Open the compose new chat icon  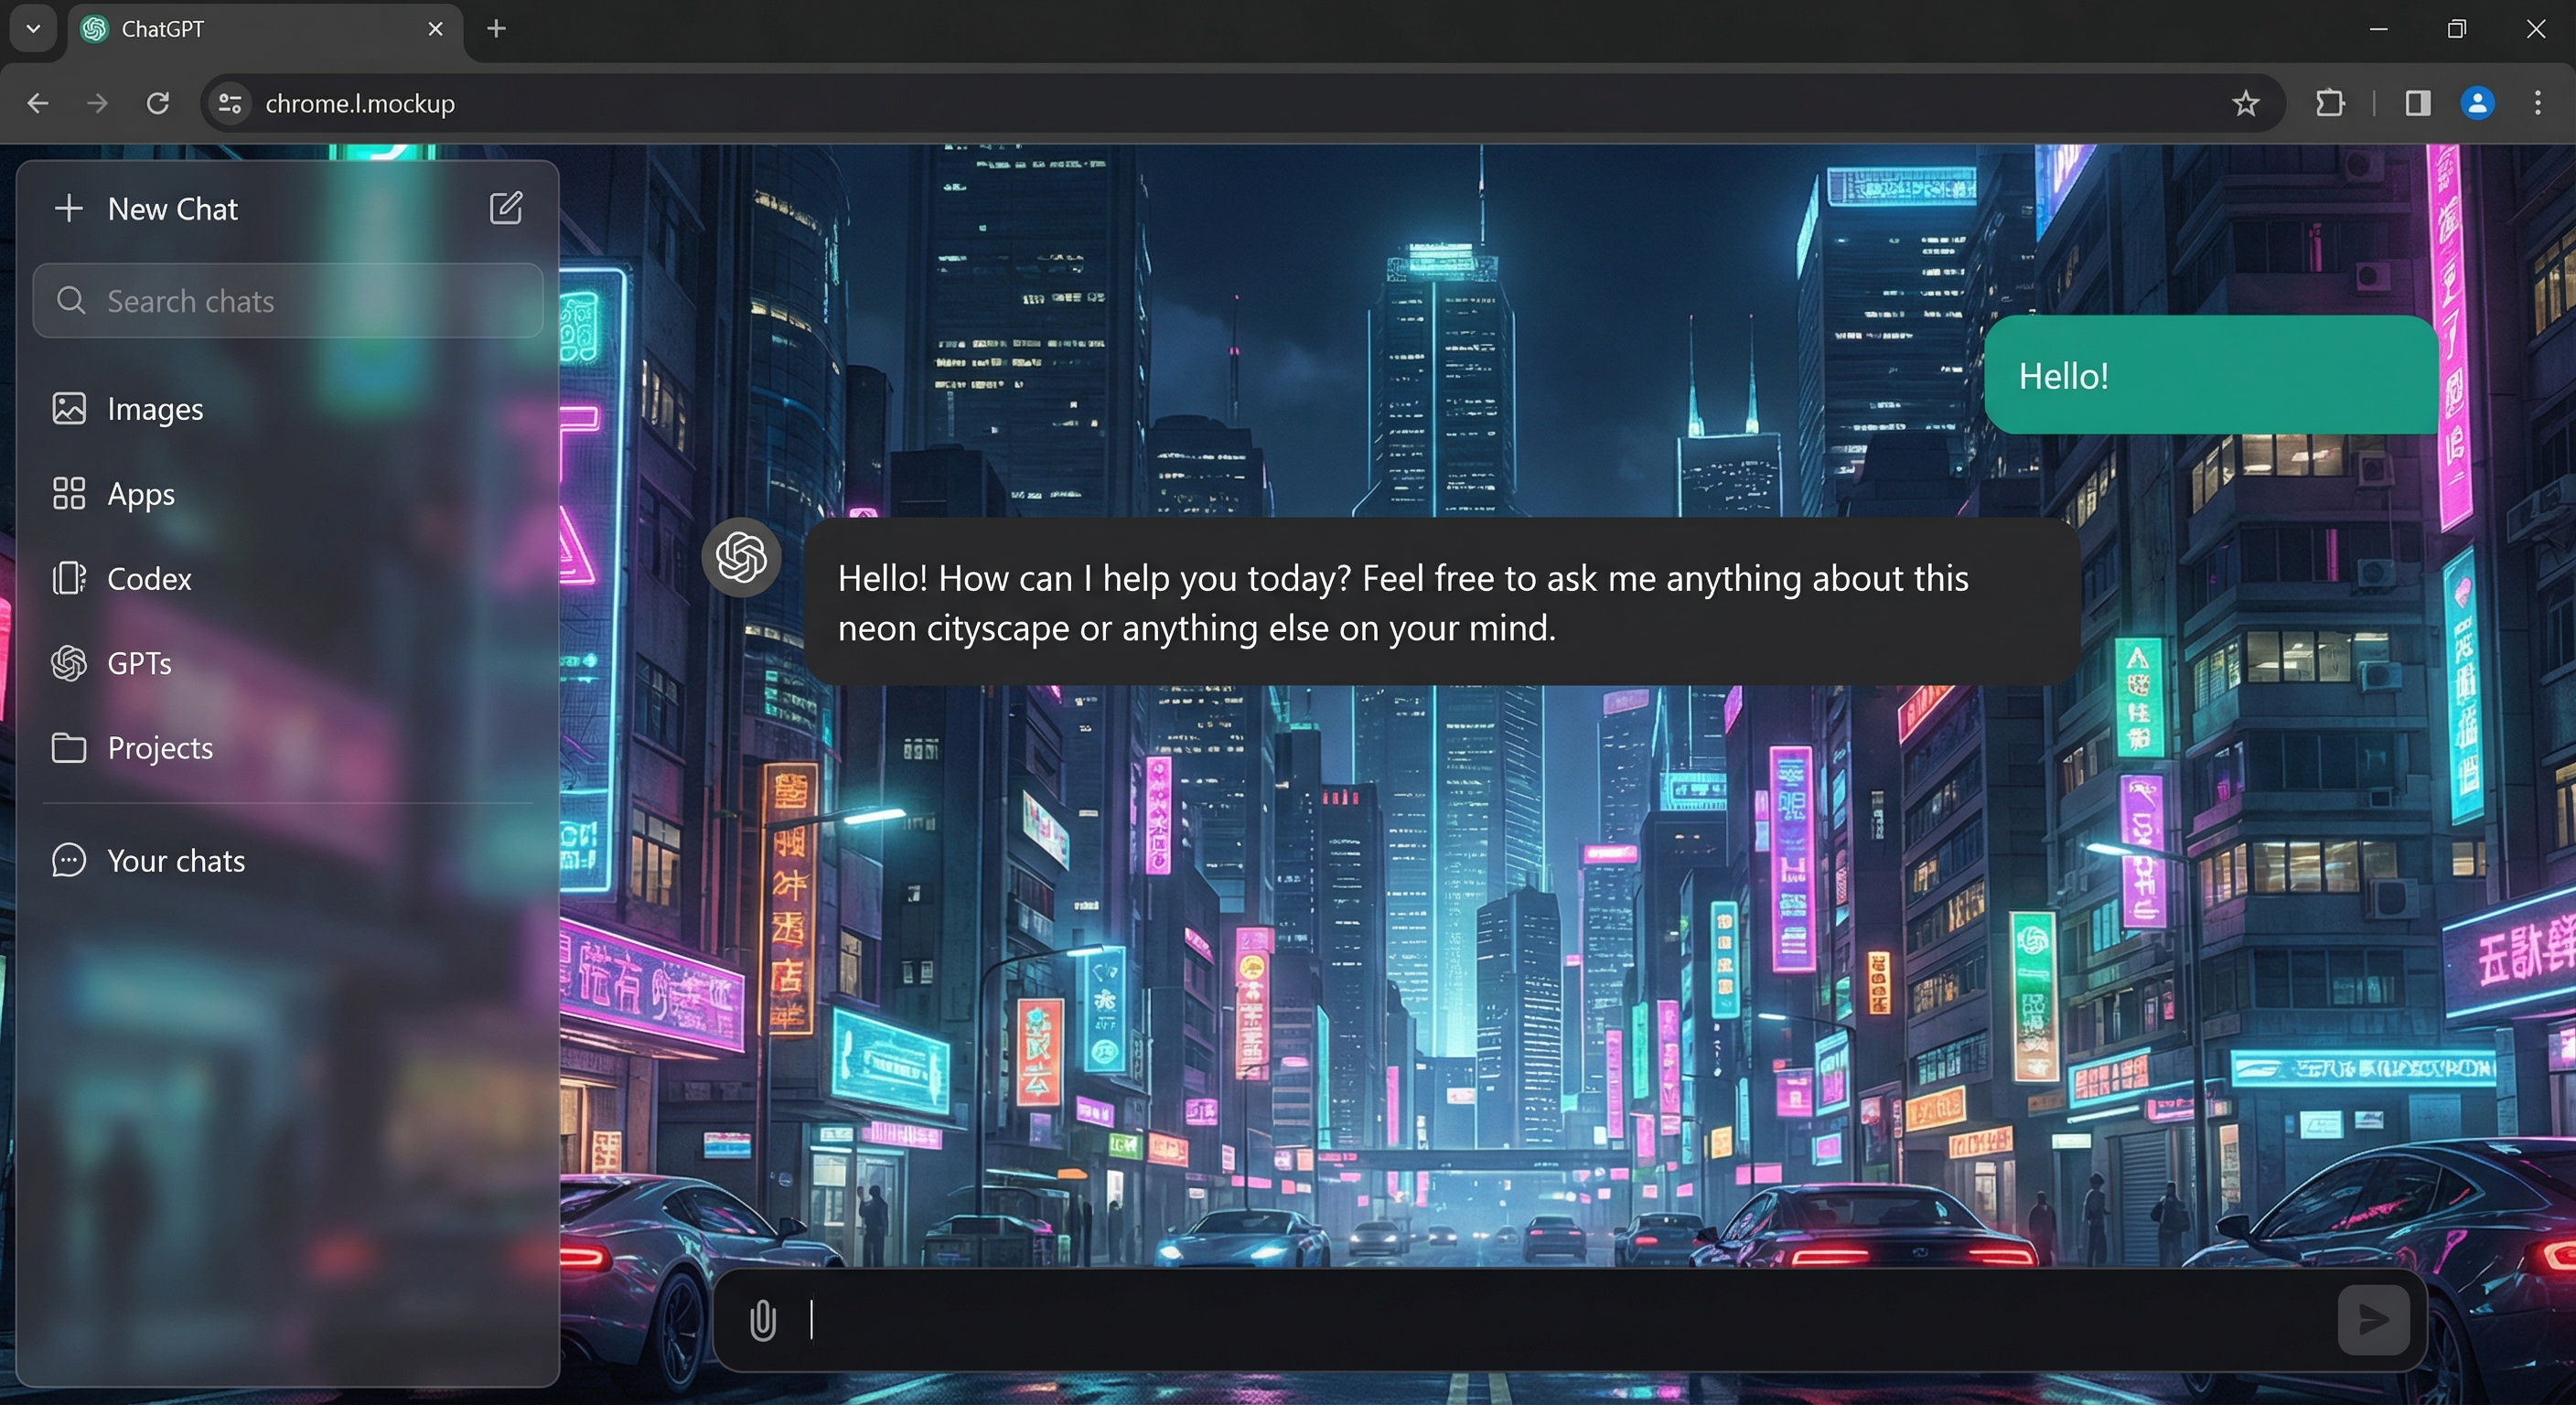click(507, 208)
